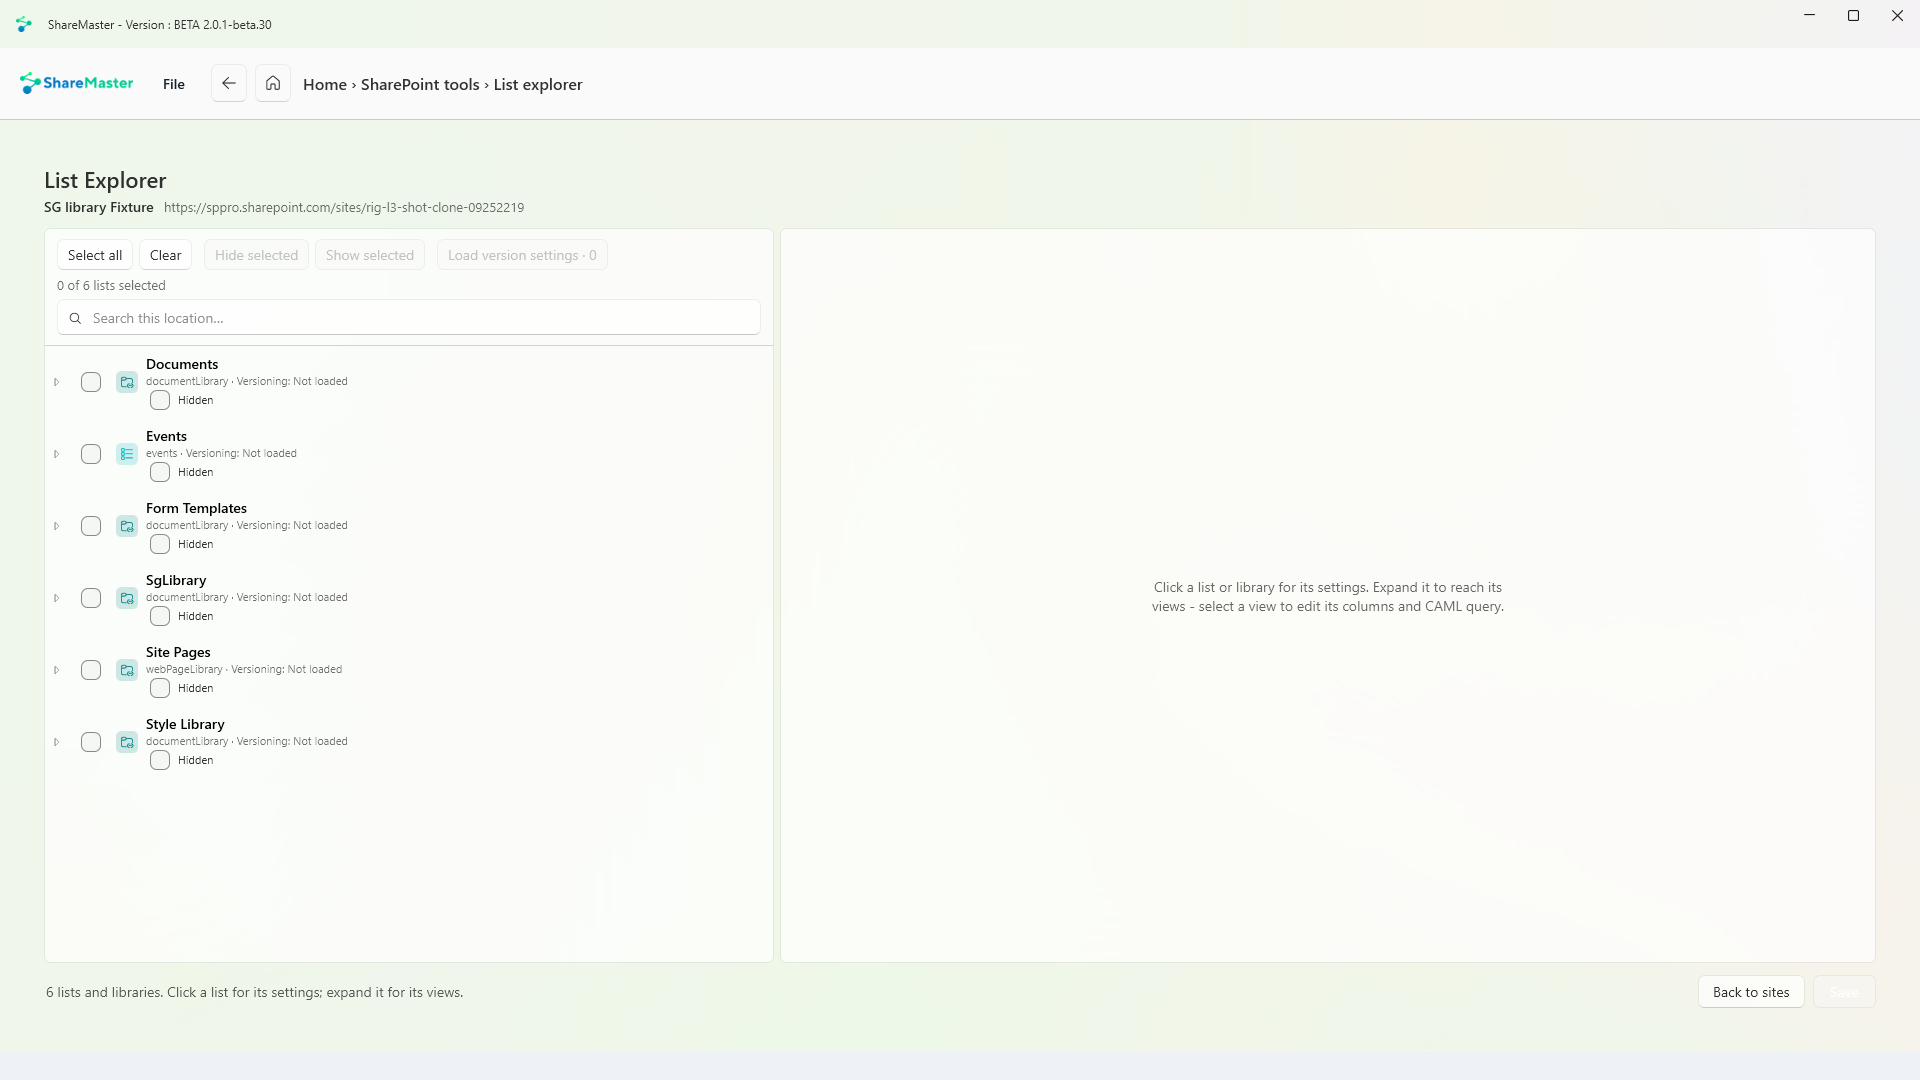Open the Site Pages list row
Image resolution: width=1920 pixels, height=1080 pixels.
point(409,670)
